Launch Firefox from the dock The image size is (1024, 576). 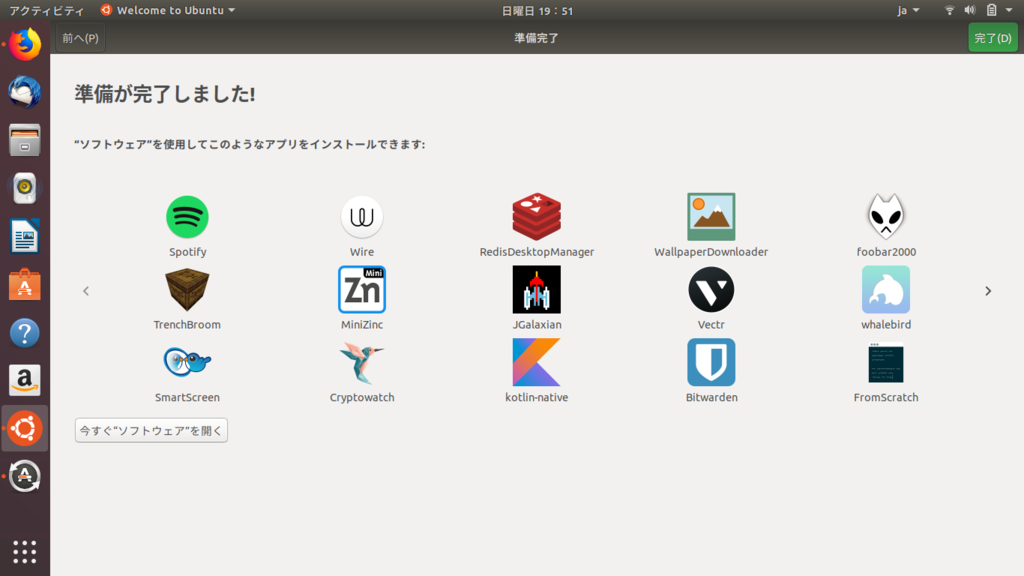[25, 44]
